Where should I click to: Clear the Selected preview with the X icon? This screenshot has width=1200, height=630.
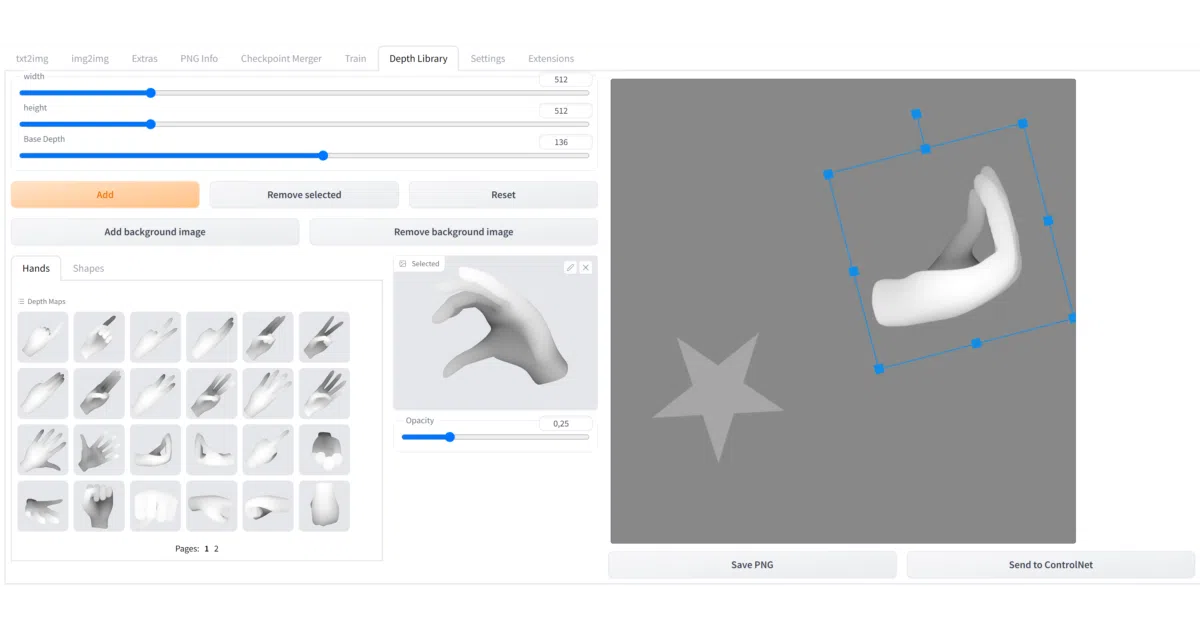point(586,267)
